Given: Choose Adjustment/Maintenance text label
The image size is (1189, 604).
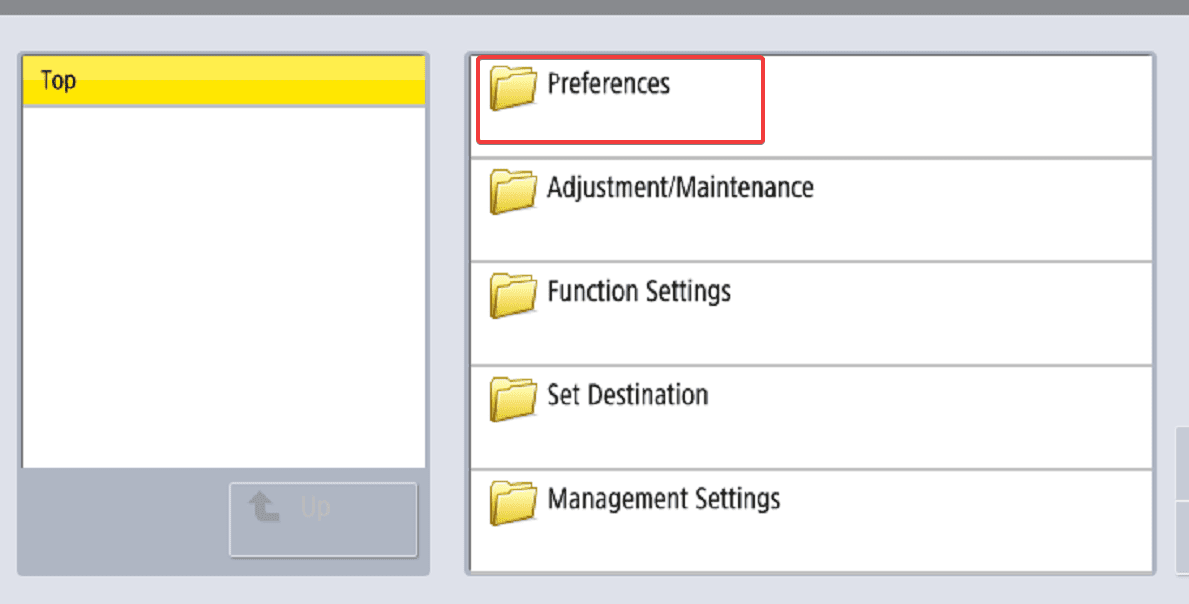Looking at the screenshot, I should [x=680, y=187].
